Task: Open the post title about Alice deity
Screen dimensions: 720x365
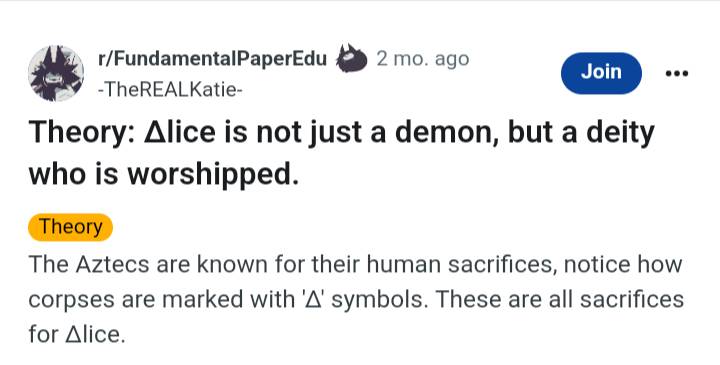Action: (x=341, y=153)
